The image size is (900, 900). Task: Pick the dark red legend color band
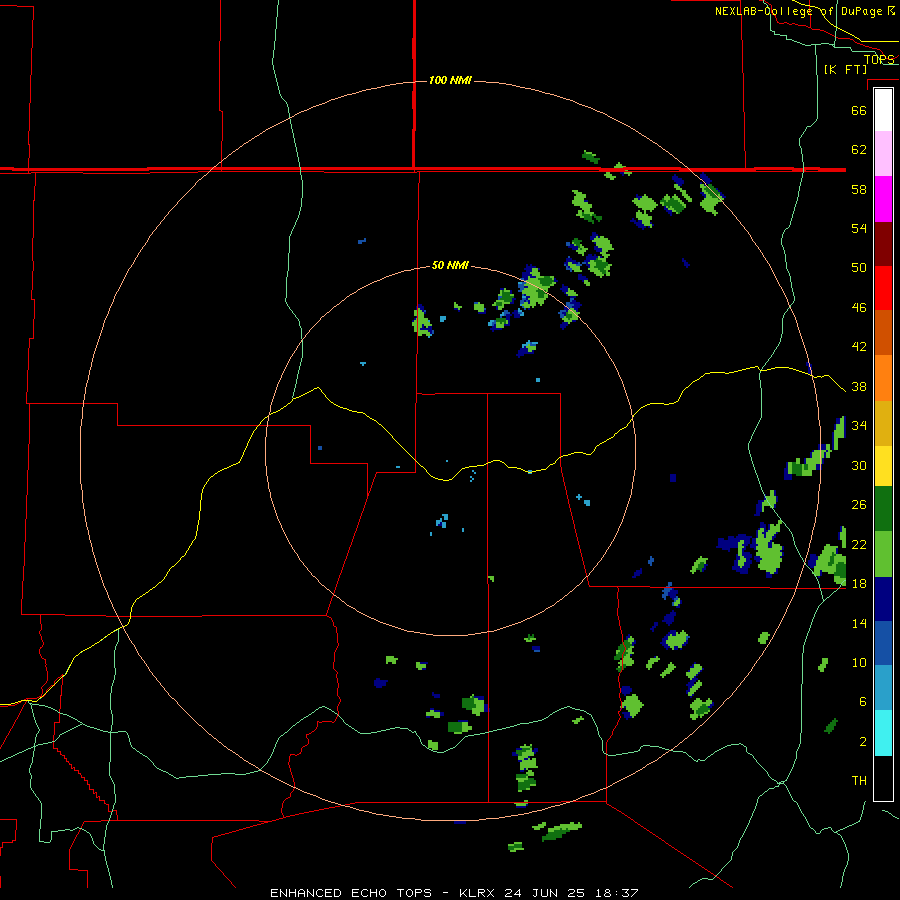coord(883,243)
